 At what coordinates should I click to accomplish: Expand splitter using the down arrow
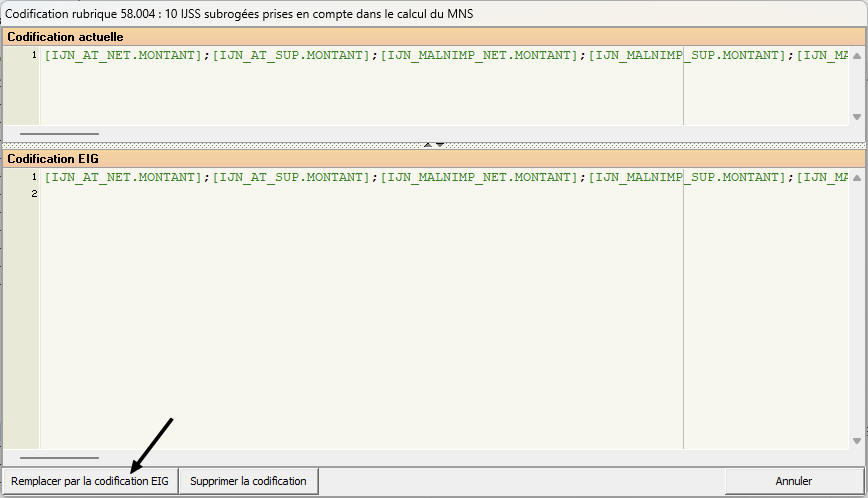coord(440,144)
